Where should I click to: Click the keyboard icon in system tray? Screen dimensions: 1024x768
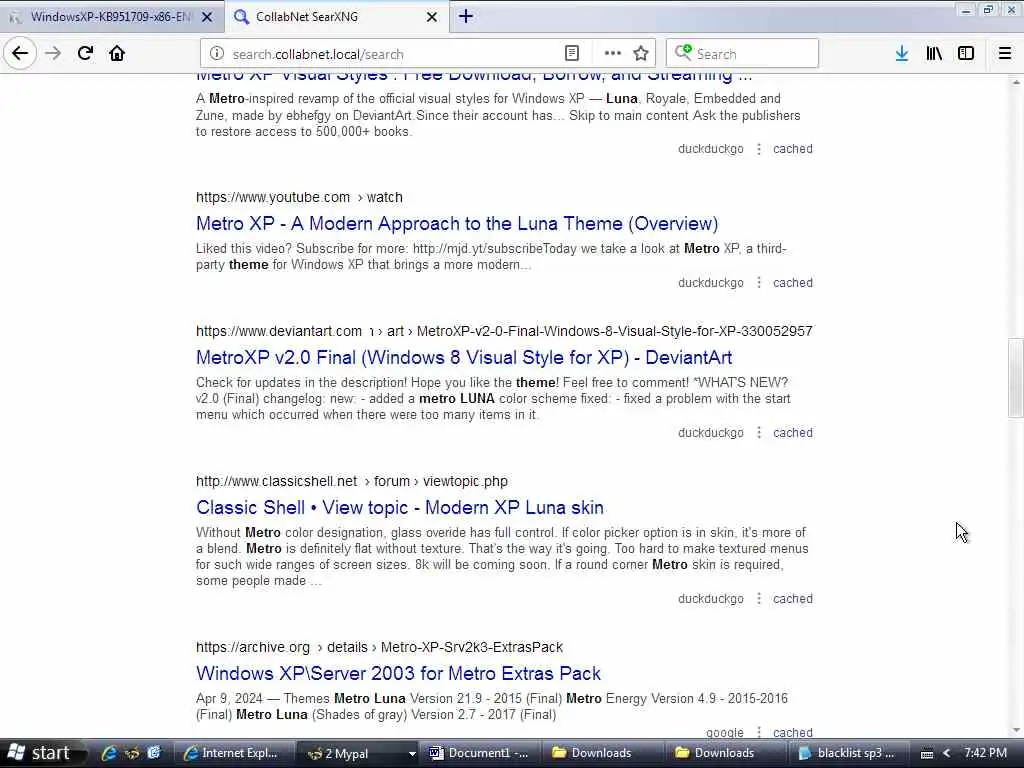(x=927, y=754)
